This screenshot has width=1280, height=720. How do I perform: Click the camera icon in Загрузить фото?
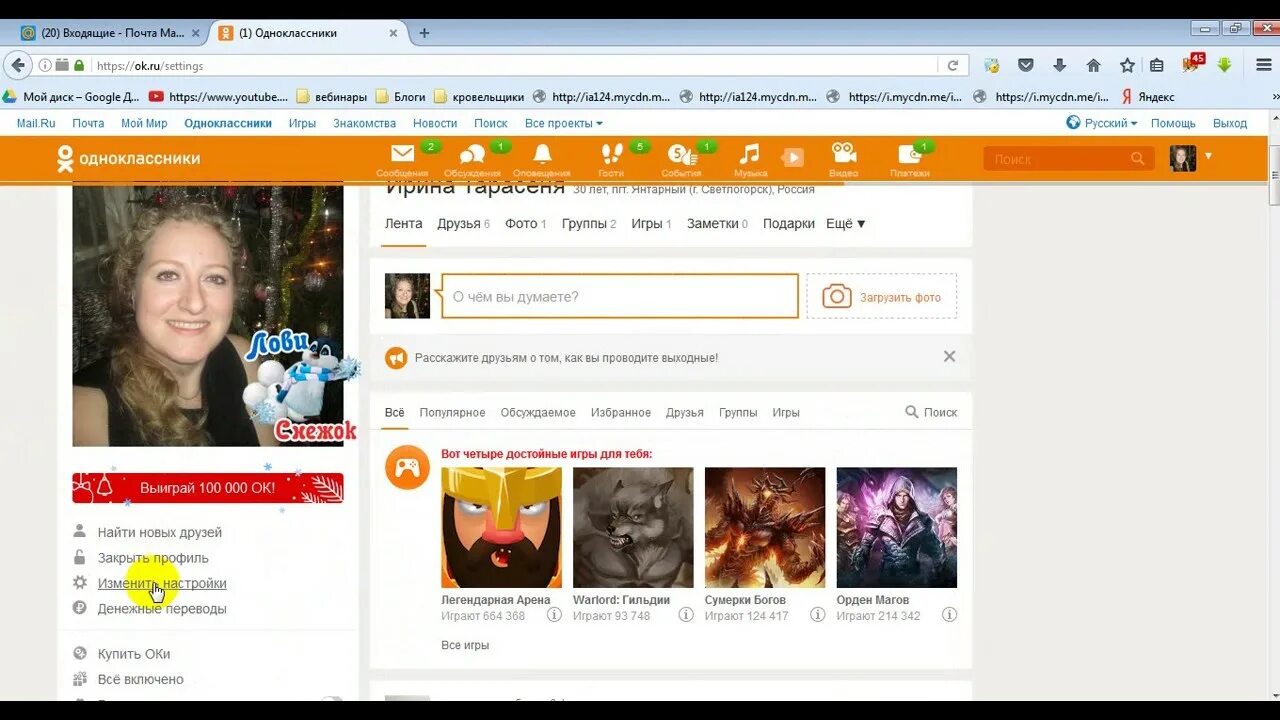[x=836, y=297]
